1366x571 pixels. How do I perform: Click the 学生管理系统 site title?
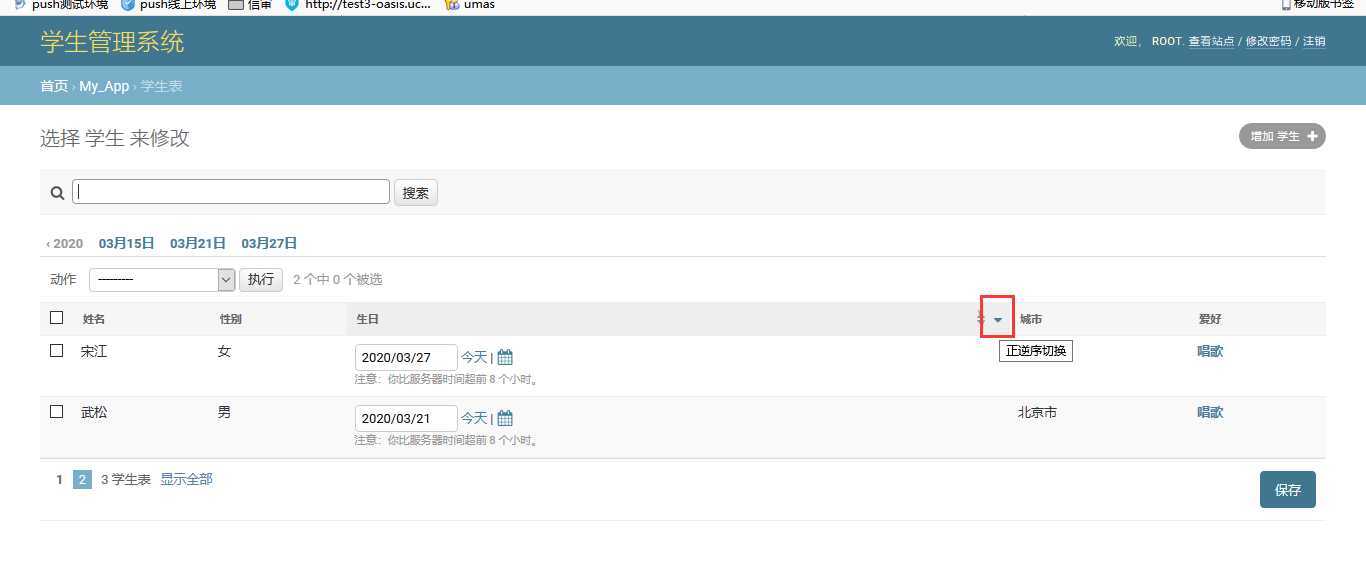point(112,42)
